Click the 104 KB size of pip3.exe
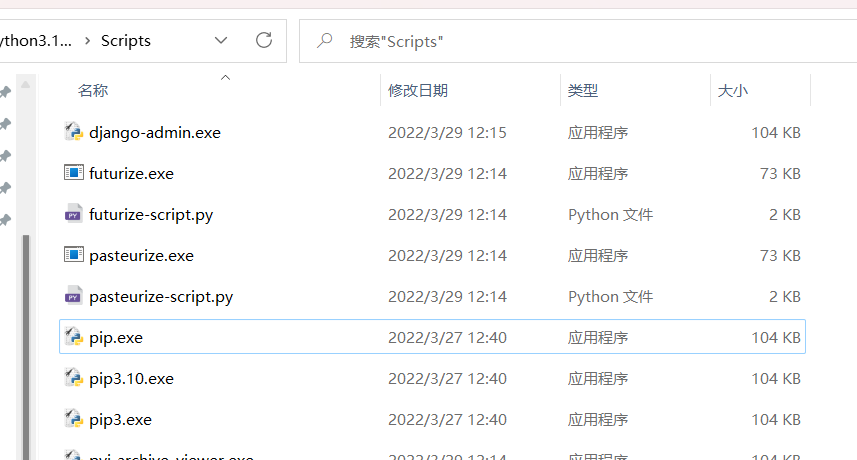 (776, 420)
